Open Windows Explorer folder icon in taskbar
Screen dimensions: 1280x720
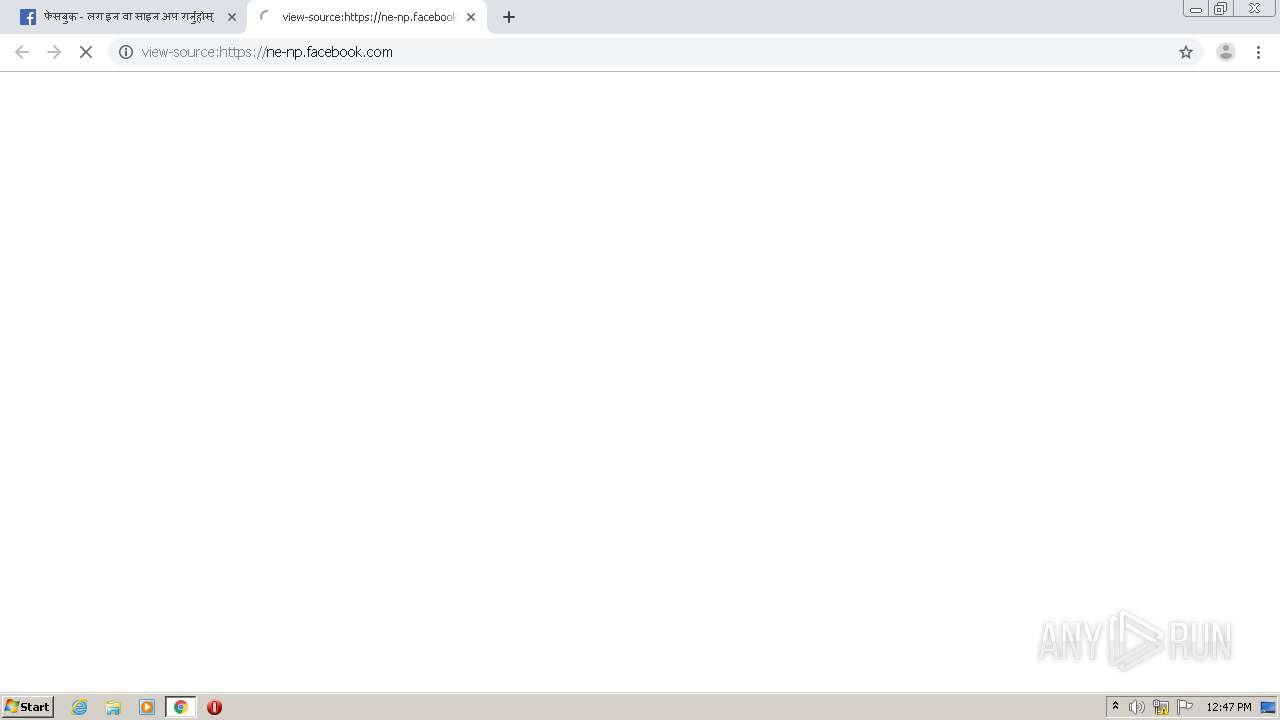[113, 707]
